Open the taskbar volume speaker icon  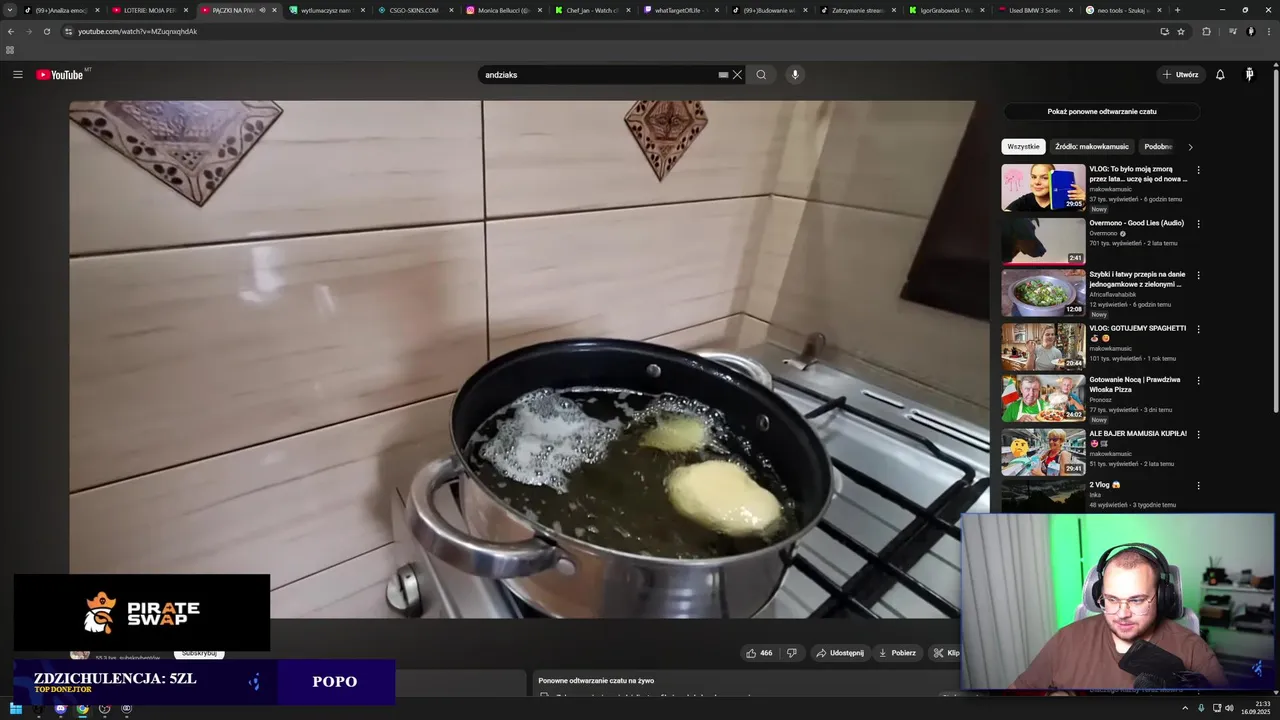tap(1229, 708)
